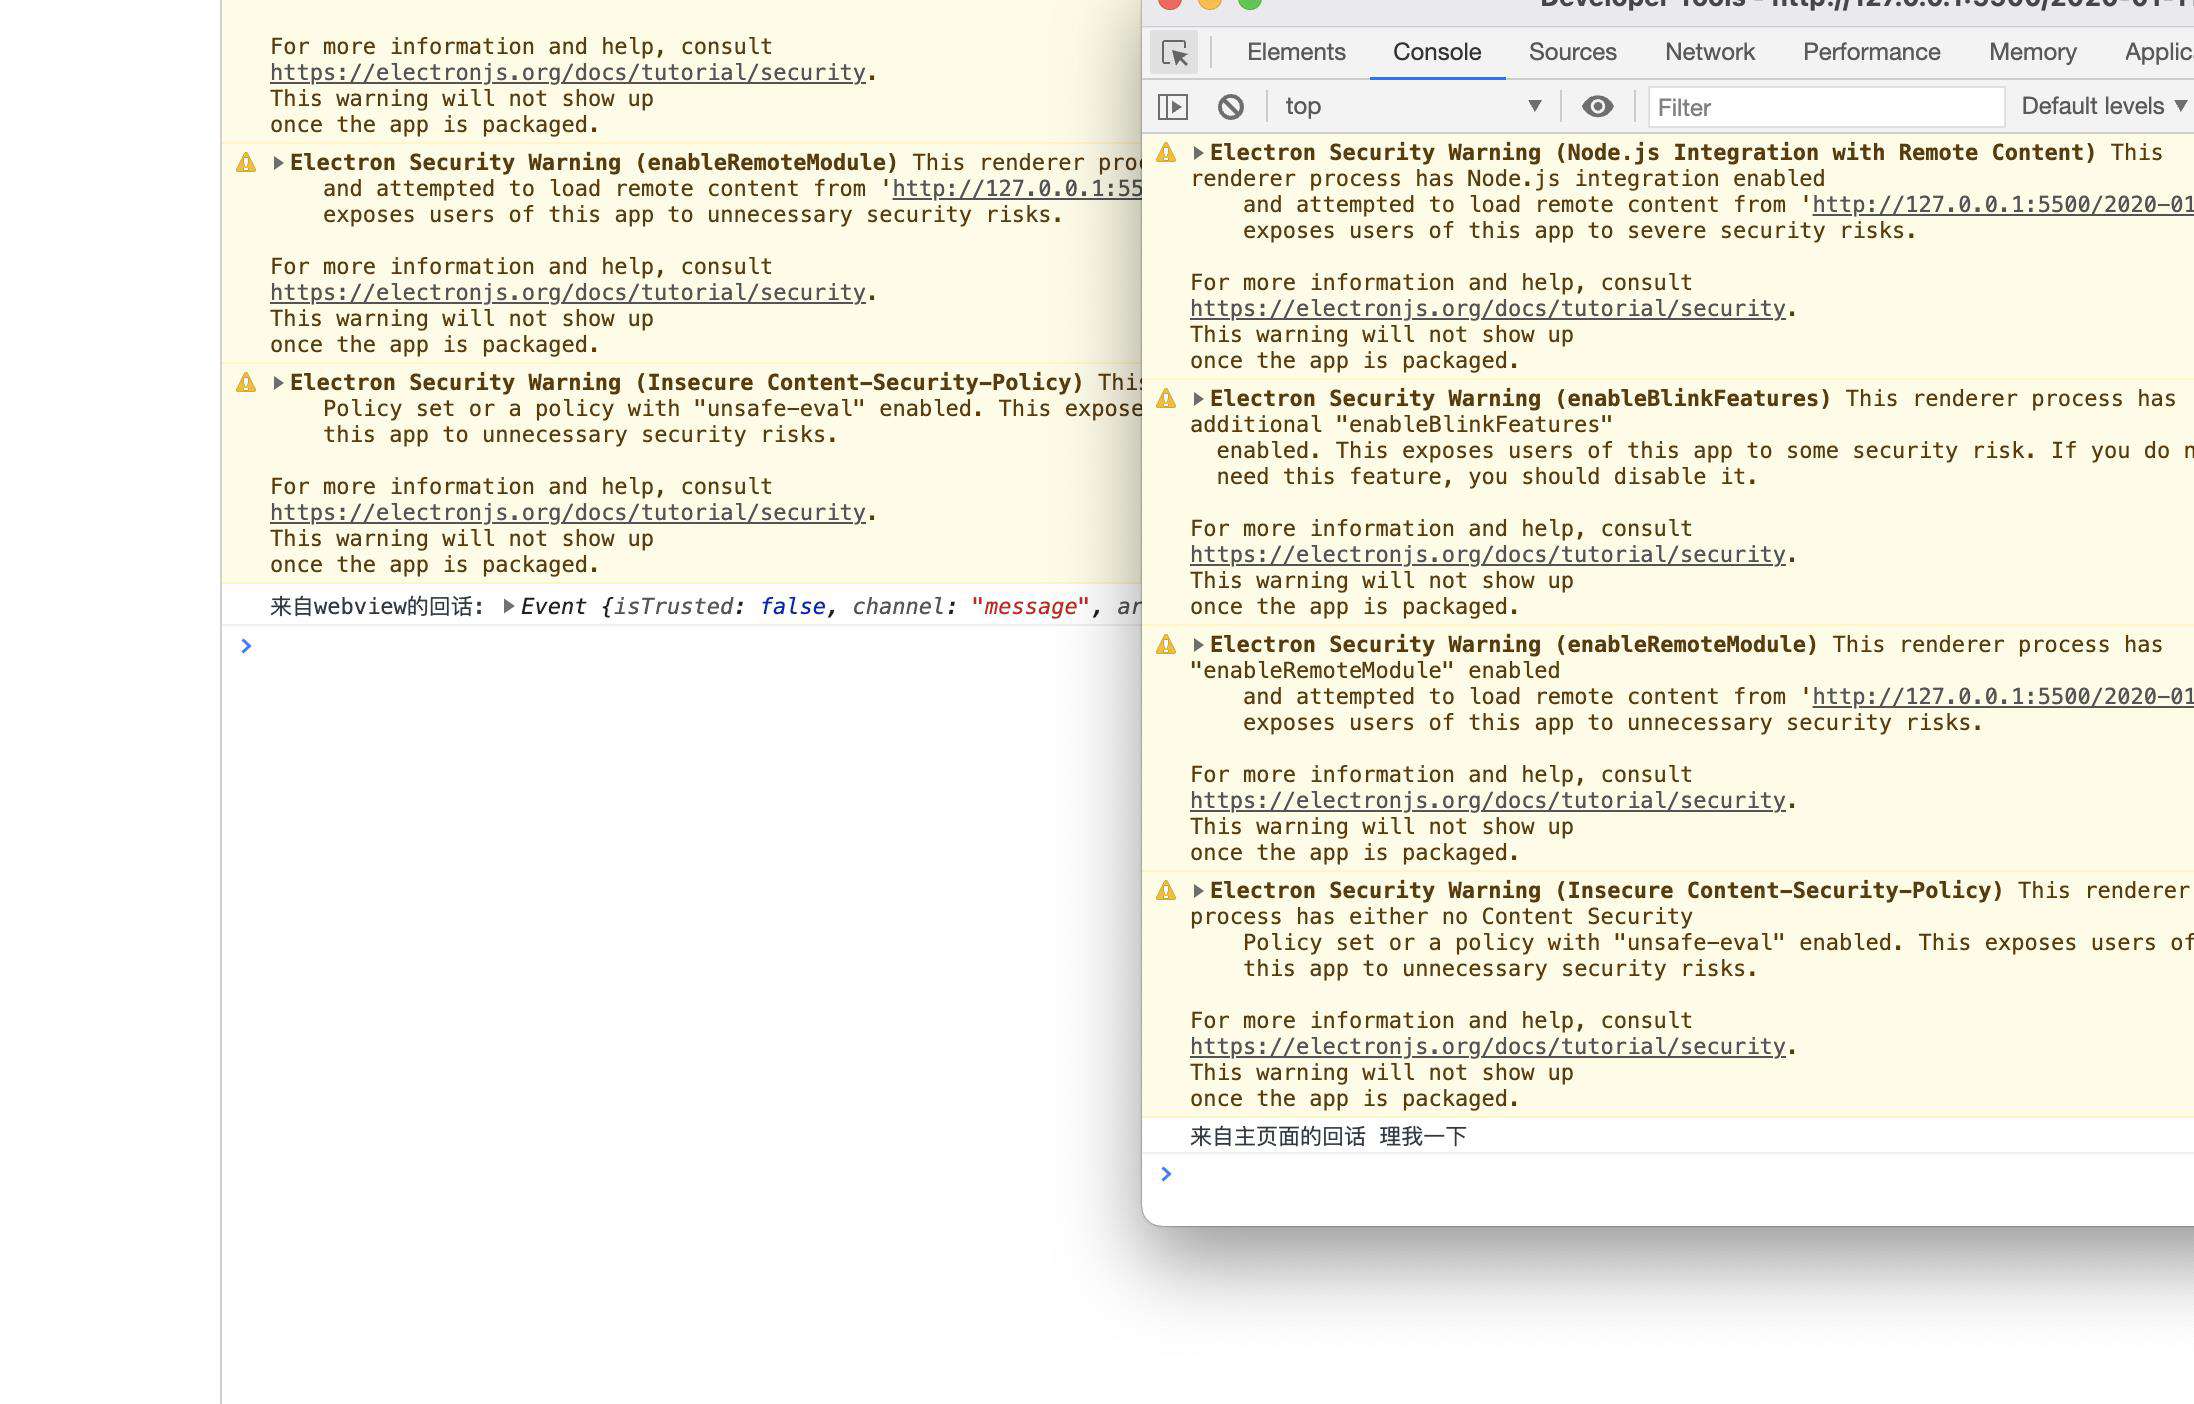Click minimize button of Developer Tools window
This screenshot has height=1404, width=2194.
pos(1210,3)
